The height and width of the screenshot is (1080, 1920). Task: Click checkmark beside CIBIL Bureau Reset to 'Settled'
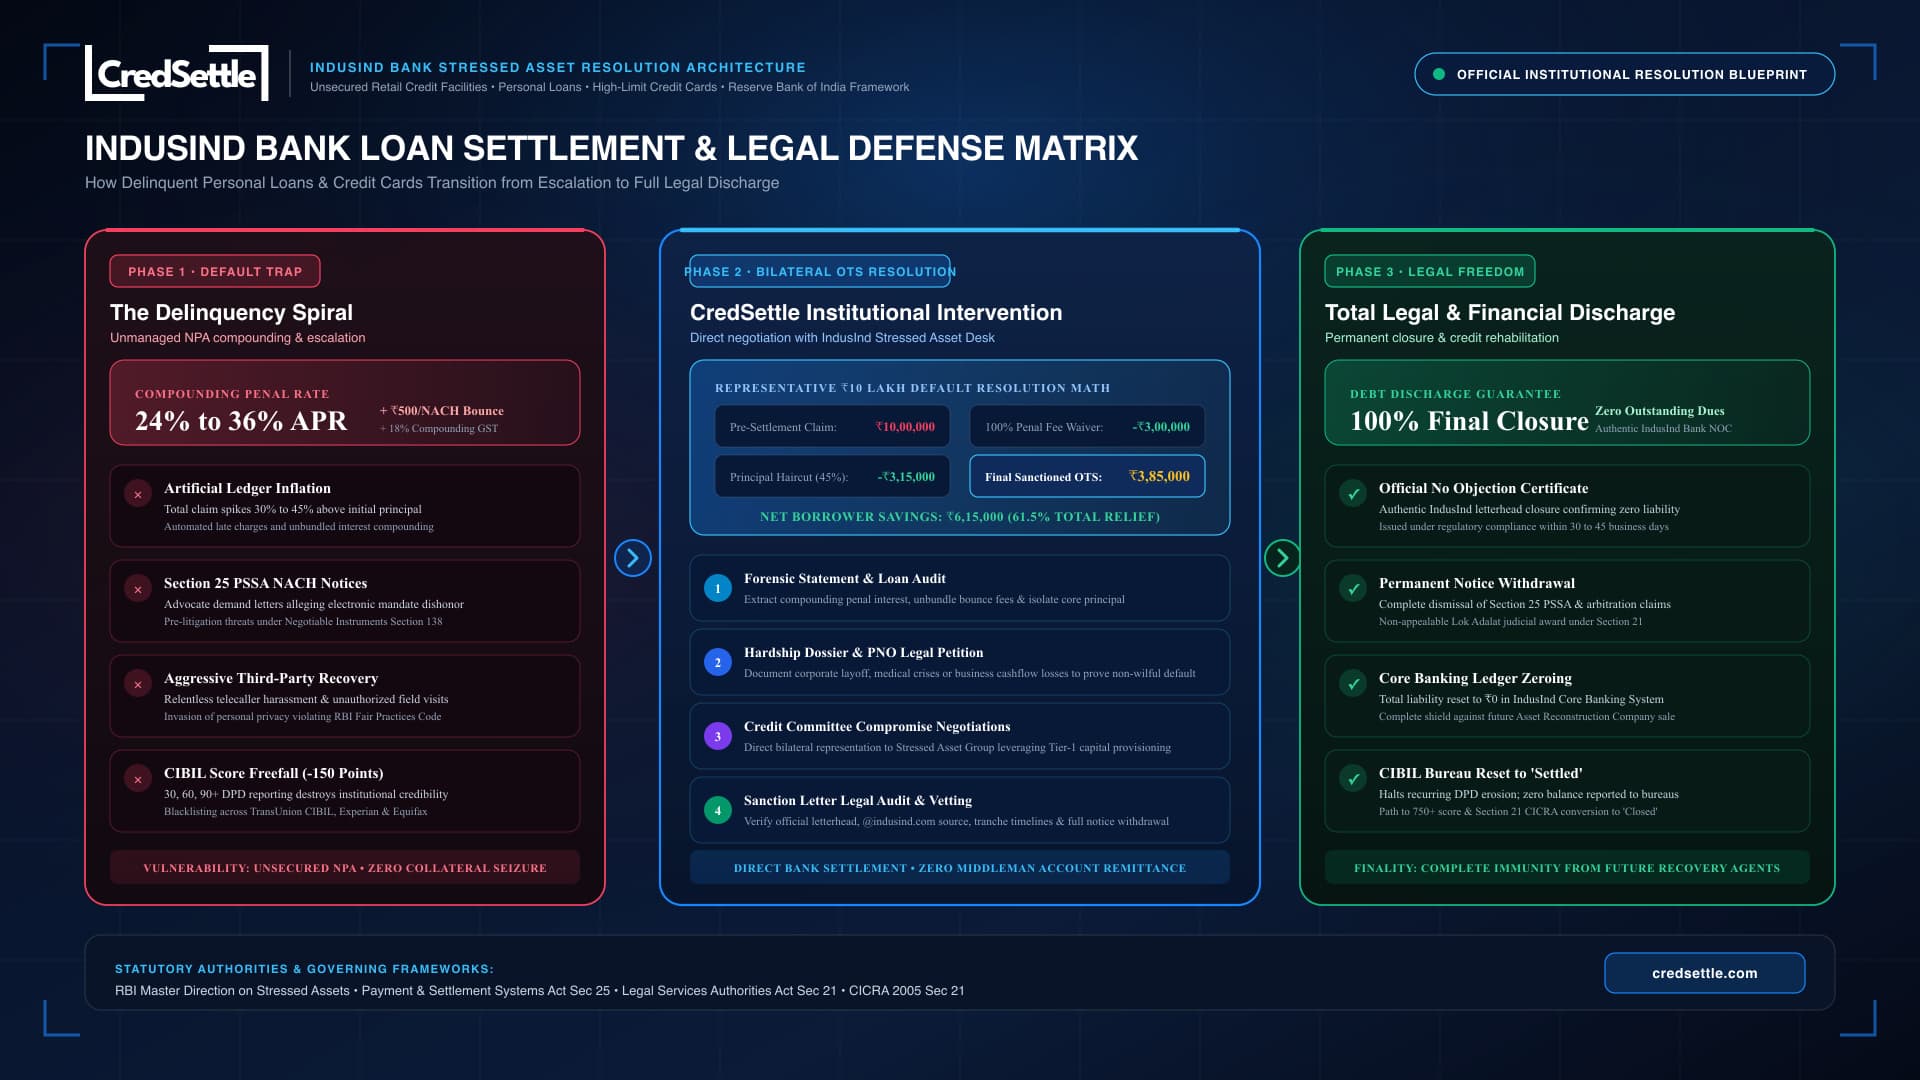pyautogui.click(x=1353, y=778)
